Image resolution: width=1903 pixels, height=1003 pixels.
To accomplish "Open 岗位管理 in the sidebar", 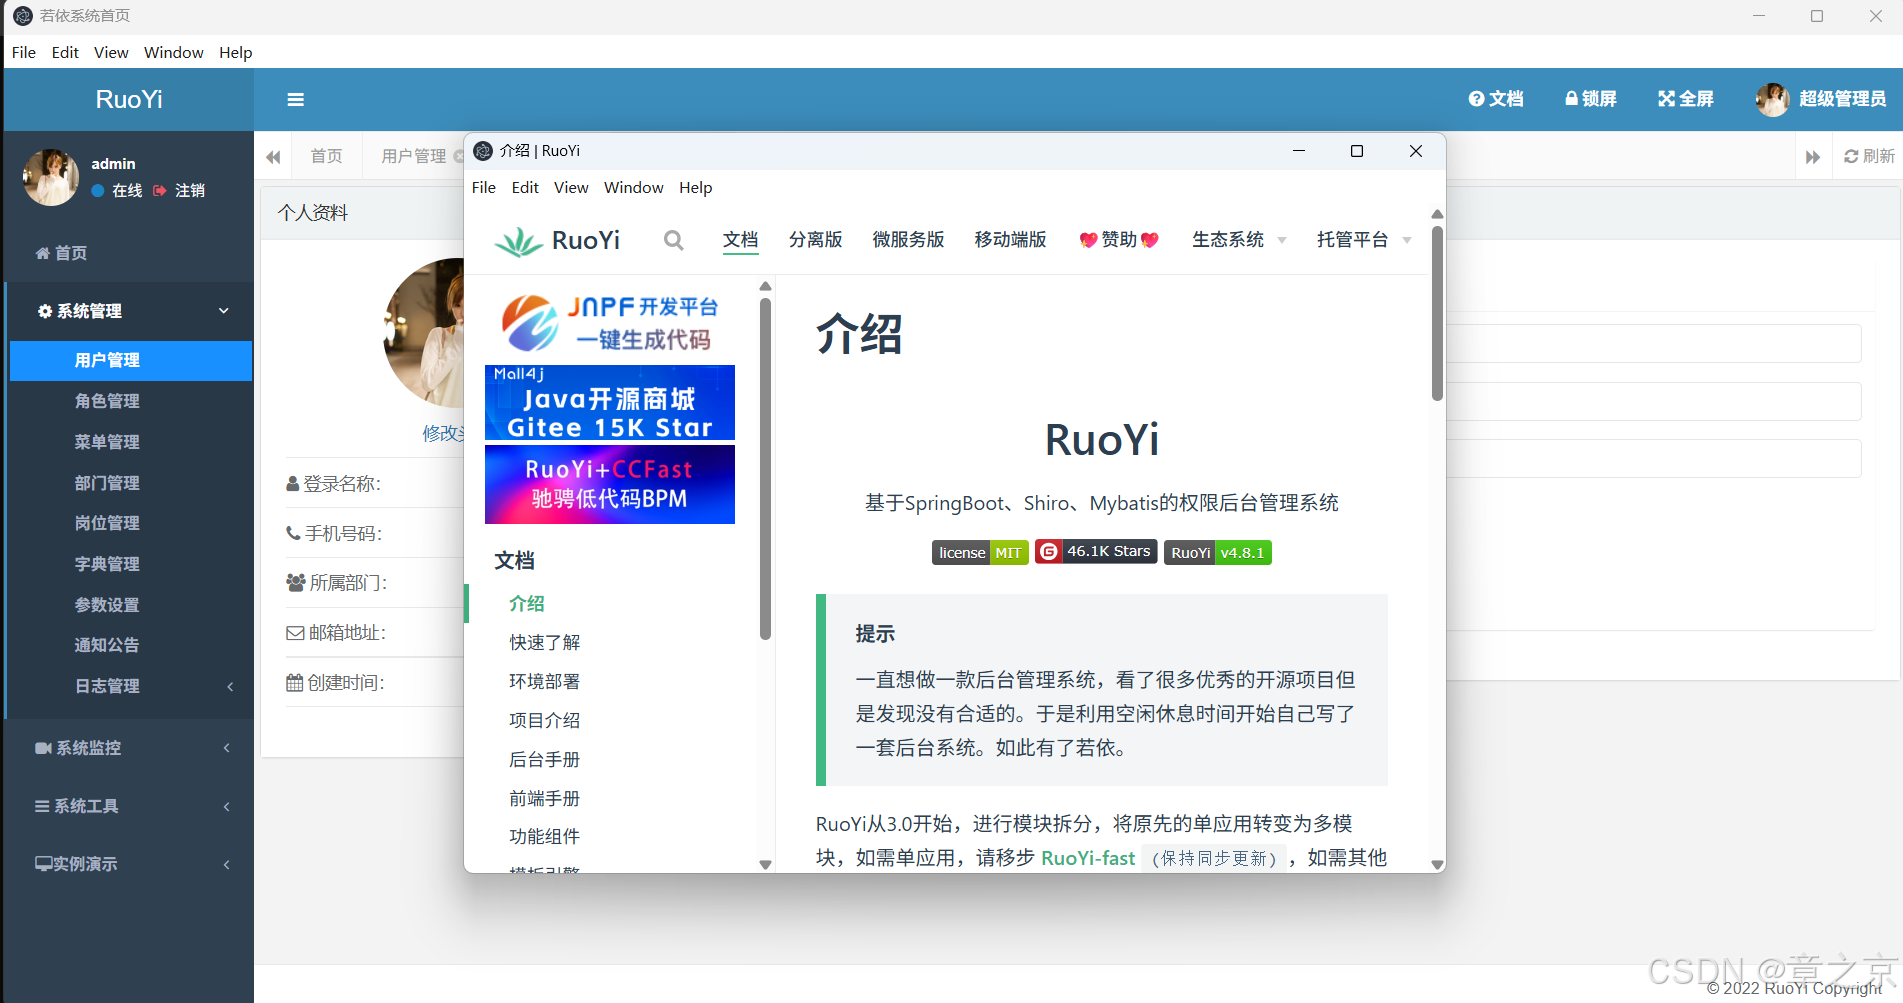I will click(x=107, y=523).
